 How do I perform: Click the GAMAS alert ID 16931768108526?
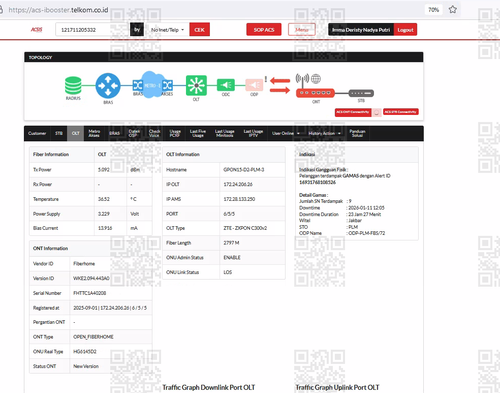click(317, 182)
